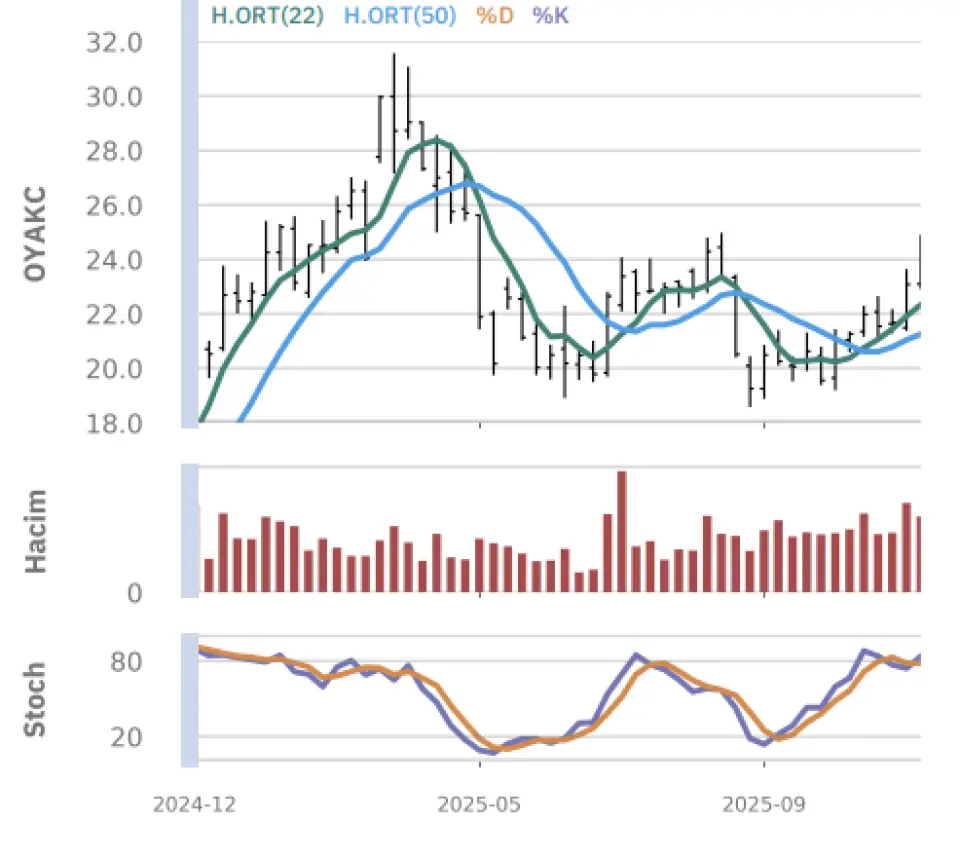Select the %K legend entry
This screenshot has width=960, height=859.
point(550,15)
